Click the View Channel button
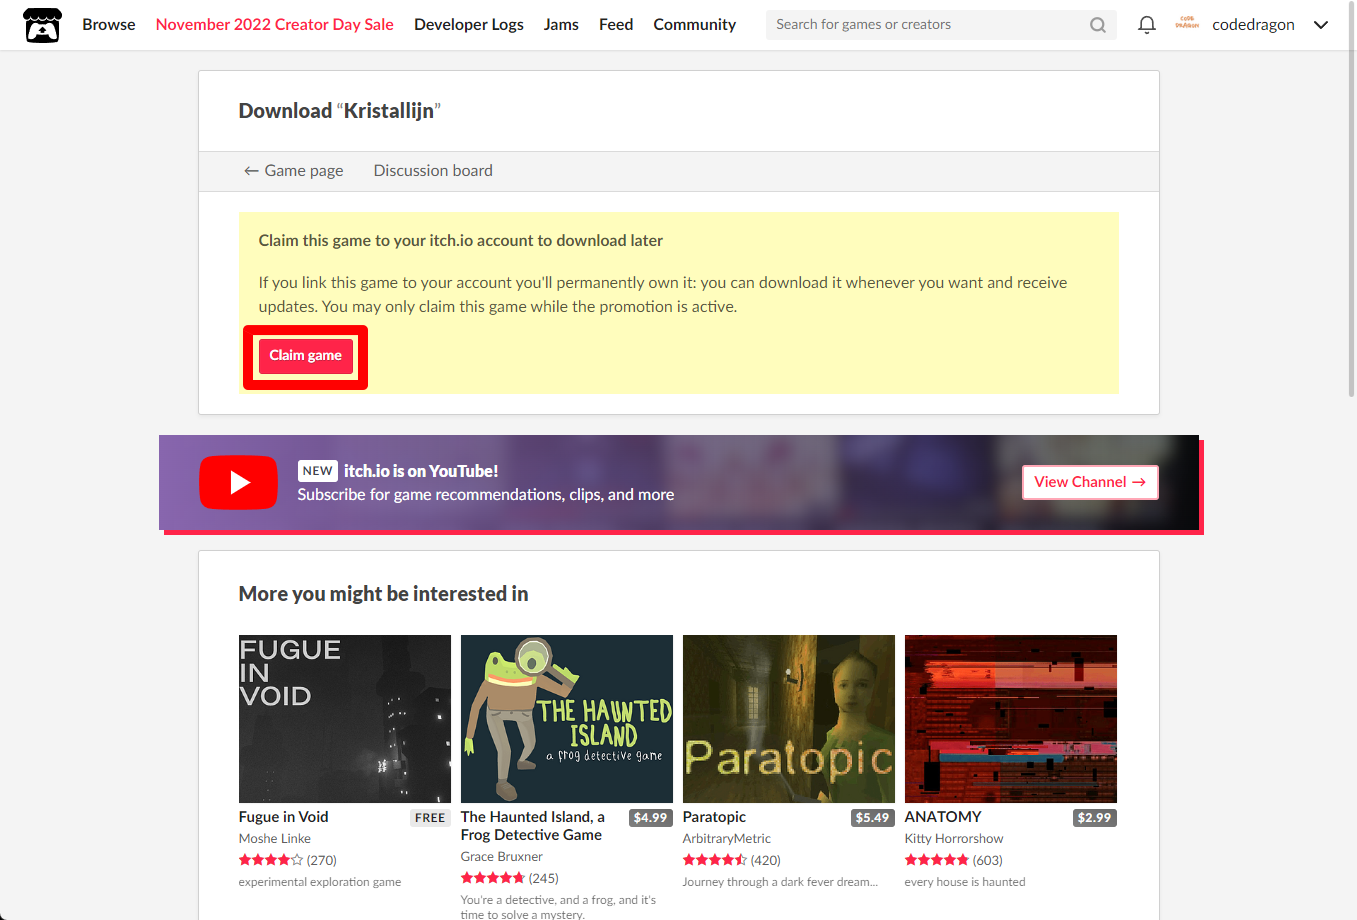This screenshot has width=1357, height=920. pyautogui.click(x=1090, y=482)
